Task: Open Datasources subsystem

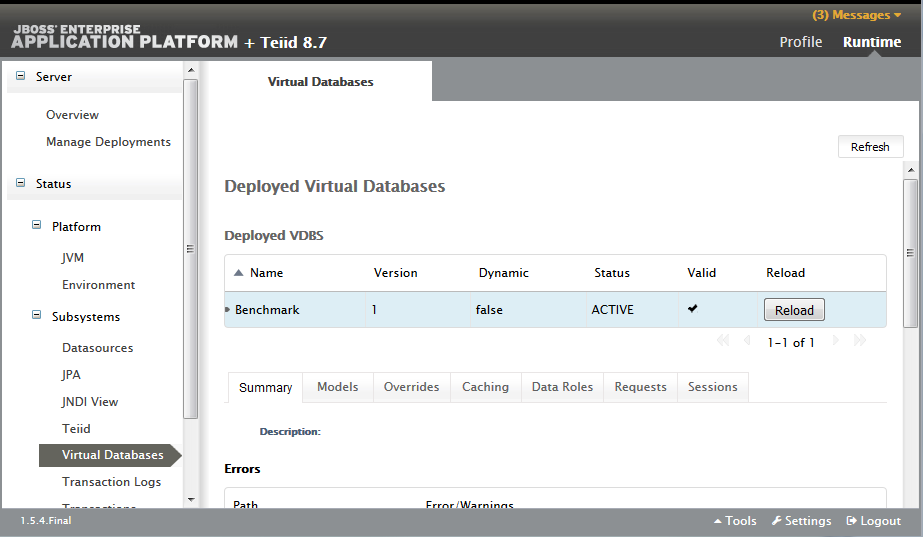Action: (98, 348)
